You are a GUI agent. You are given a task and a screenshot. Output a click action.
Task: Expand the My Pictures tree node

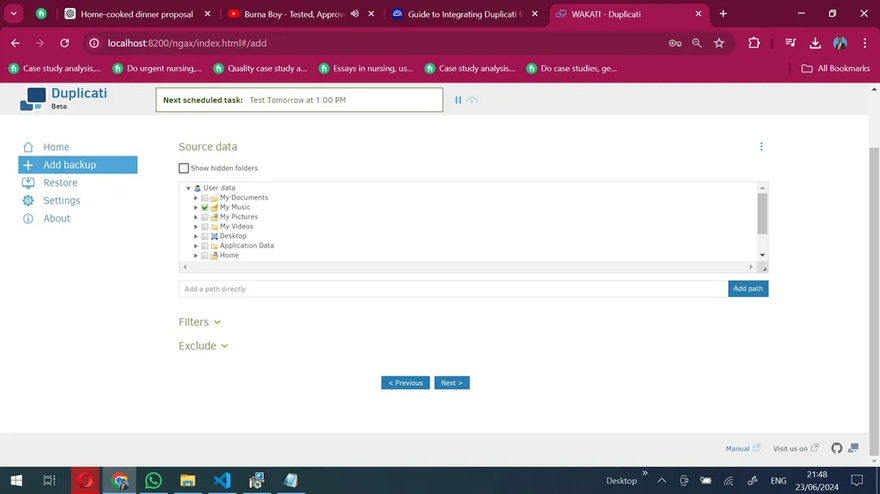click(x=196, y=217)
